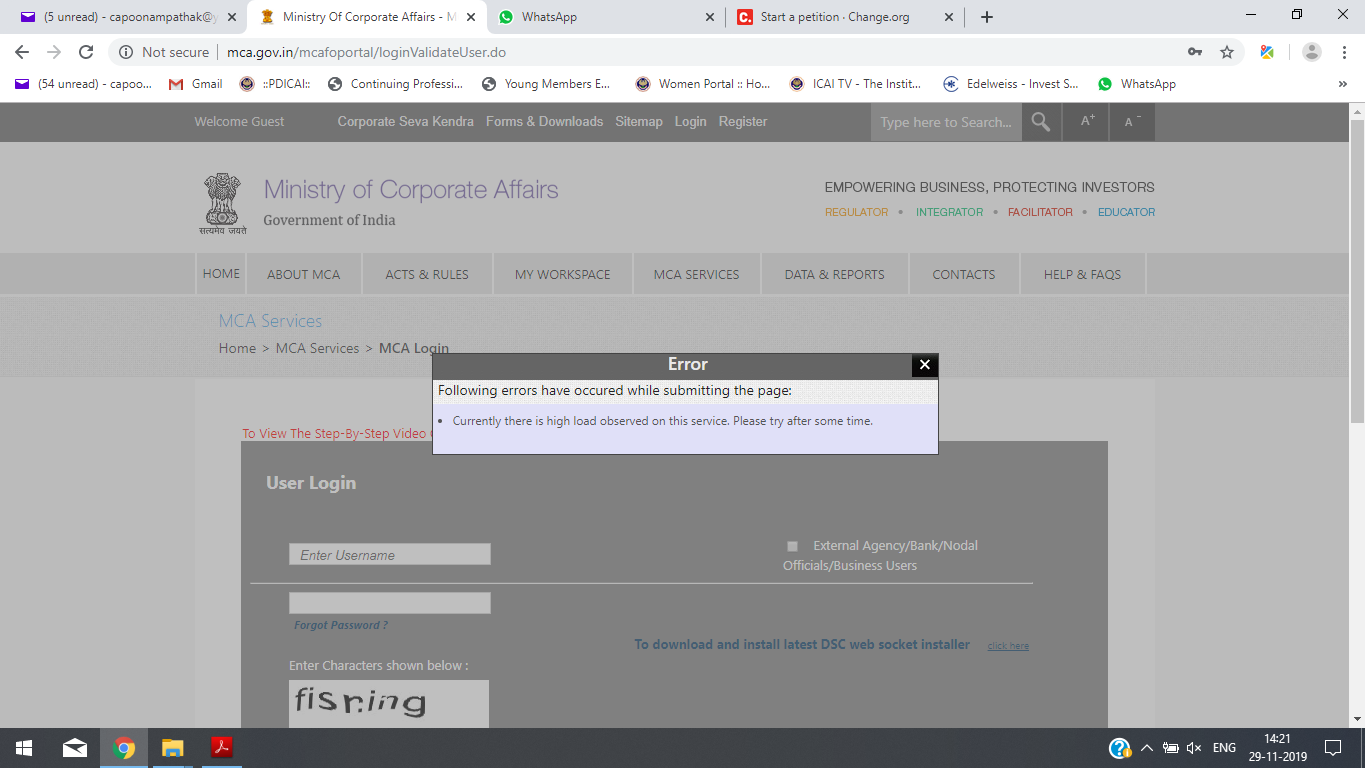Switch to the WhatsApp browser tab
This screenshot has height=768, width=1365.
605,17
